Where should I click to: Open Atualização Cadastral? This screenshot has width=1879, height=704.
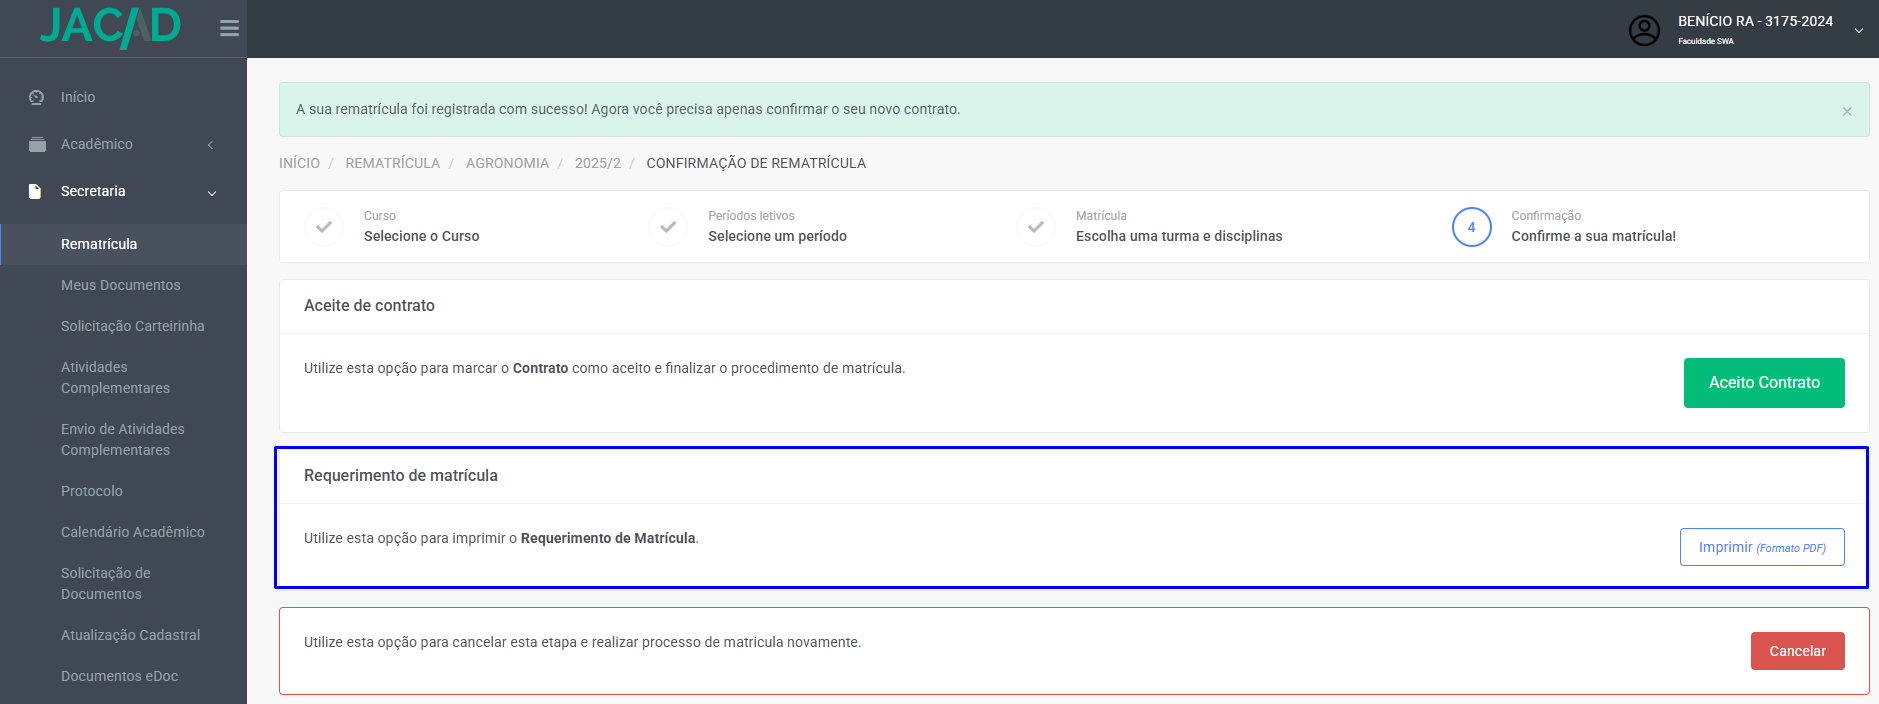pyautogui.click(x=130, y=635)
